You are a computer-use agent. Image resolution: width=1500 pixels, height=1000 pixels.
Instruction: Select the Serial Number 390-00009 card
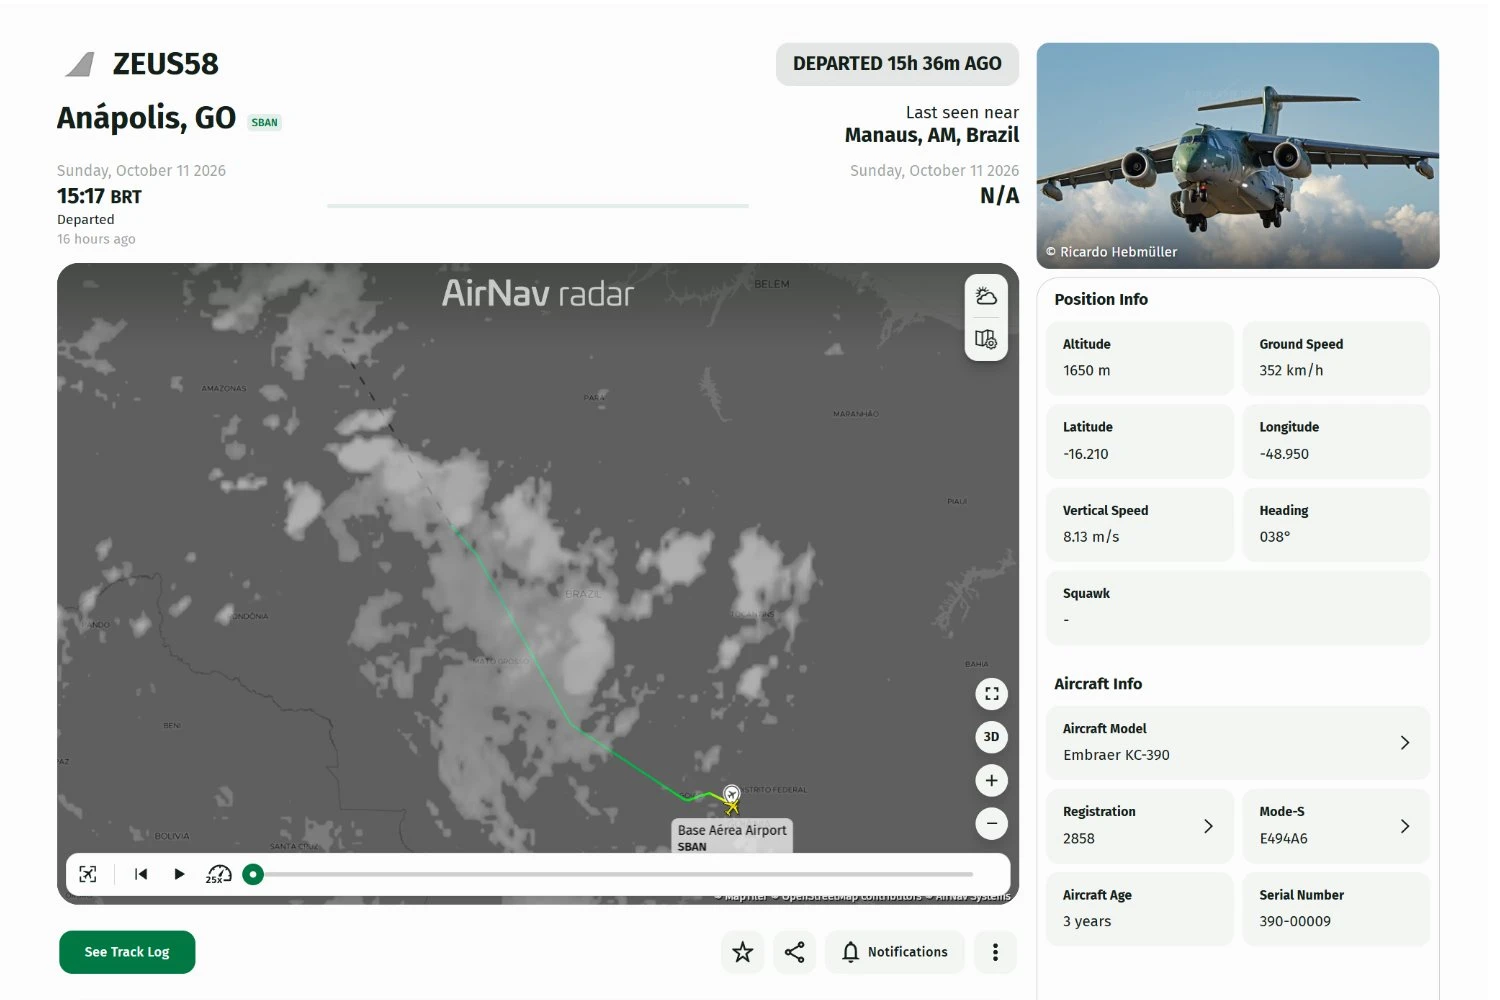(x=1336, y=909)
